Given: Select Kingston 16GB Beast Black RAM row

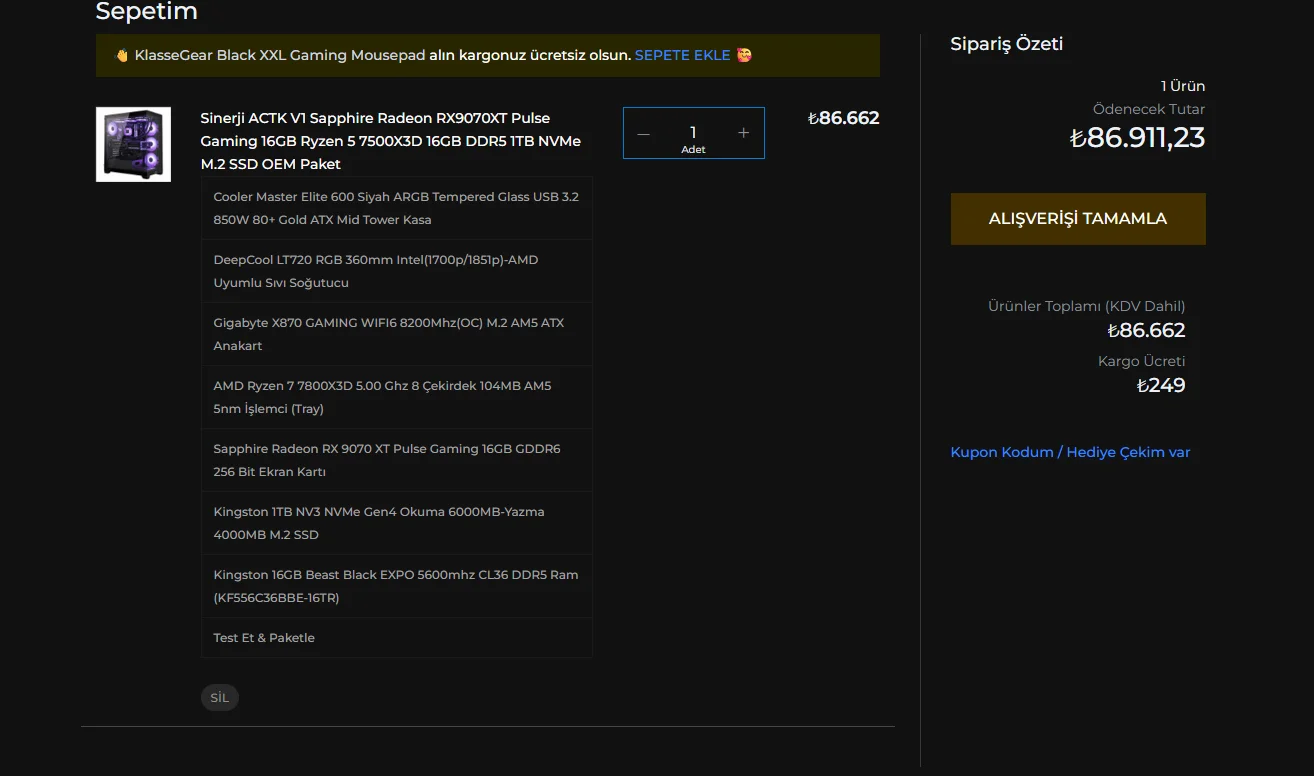Looking at the screenshot, I should coord(397,586).
